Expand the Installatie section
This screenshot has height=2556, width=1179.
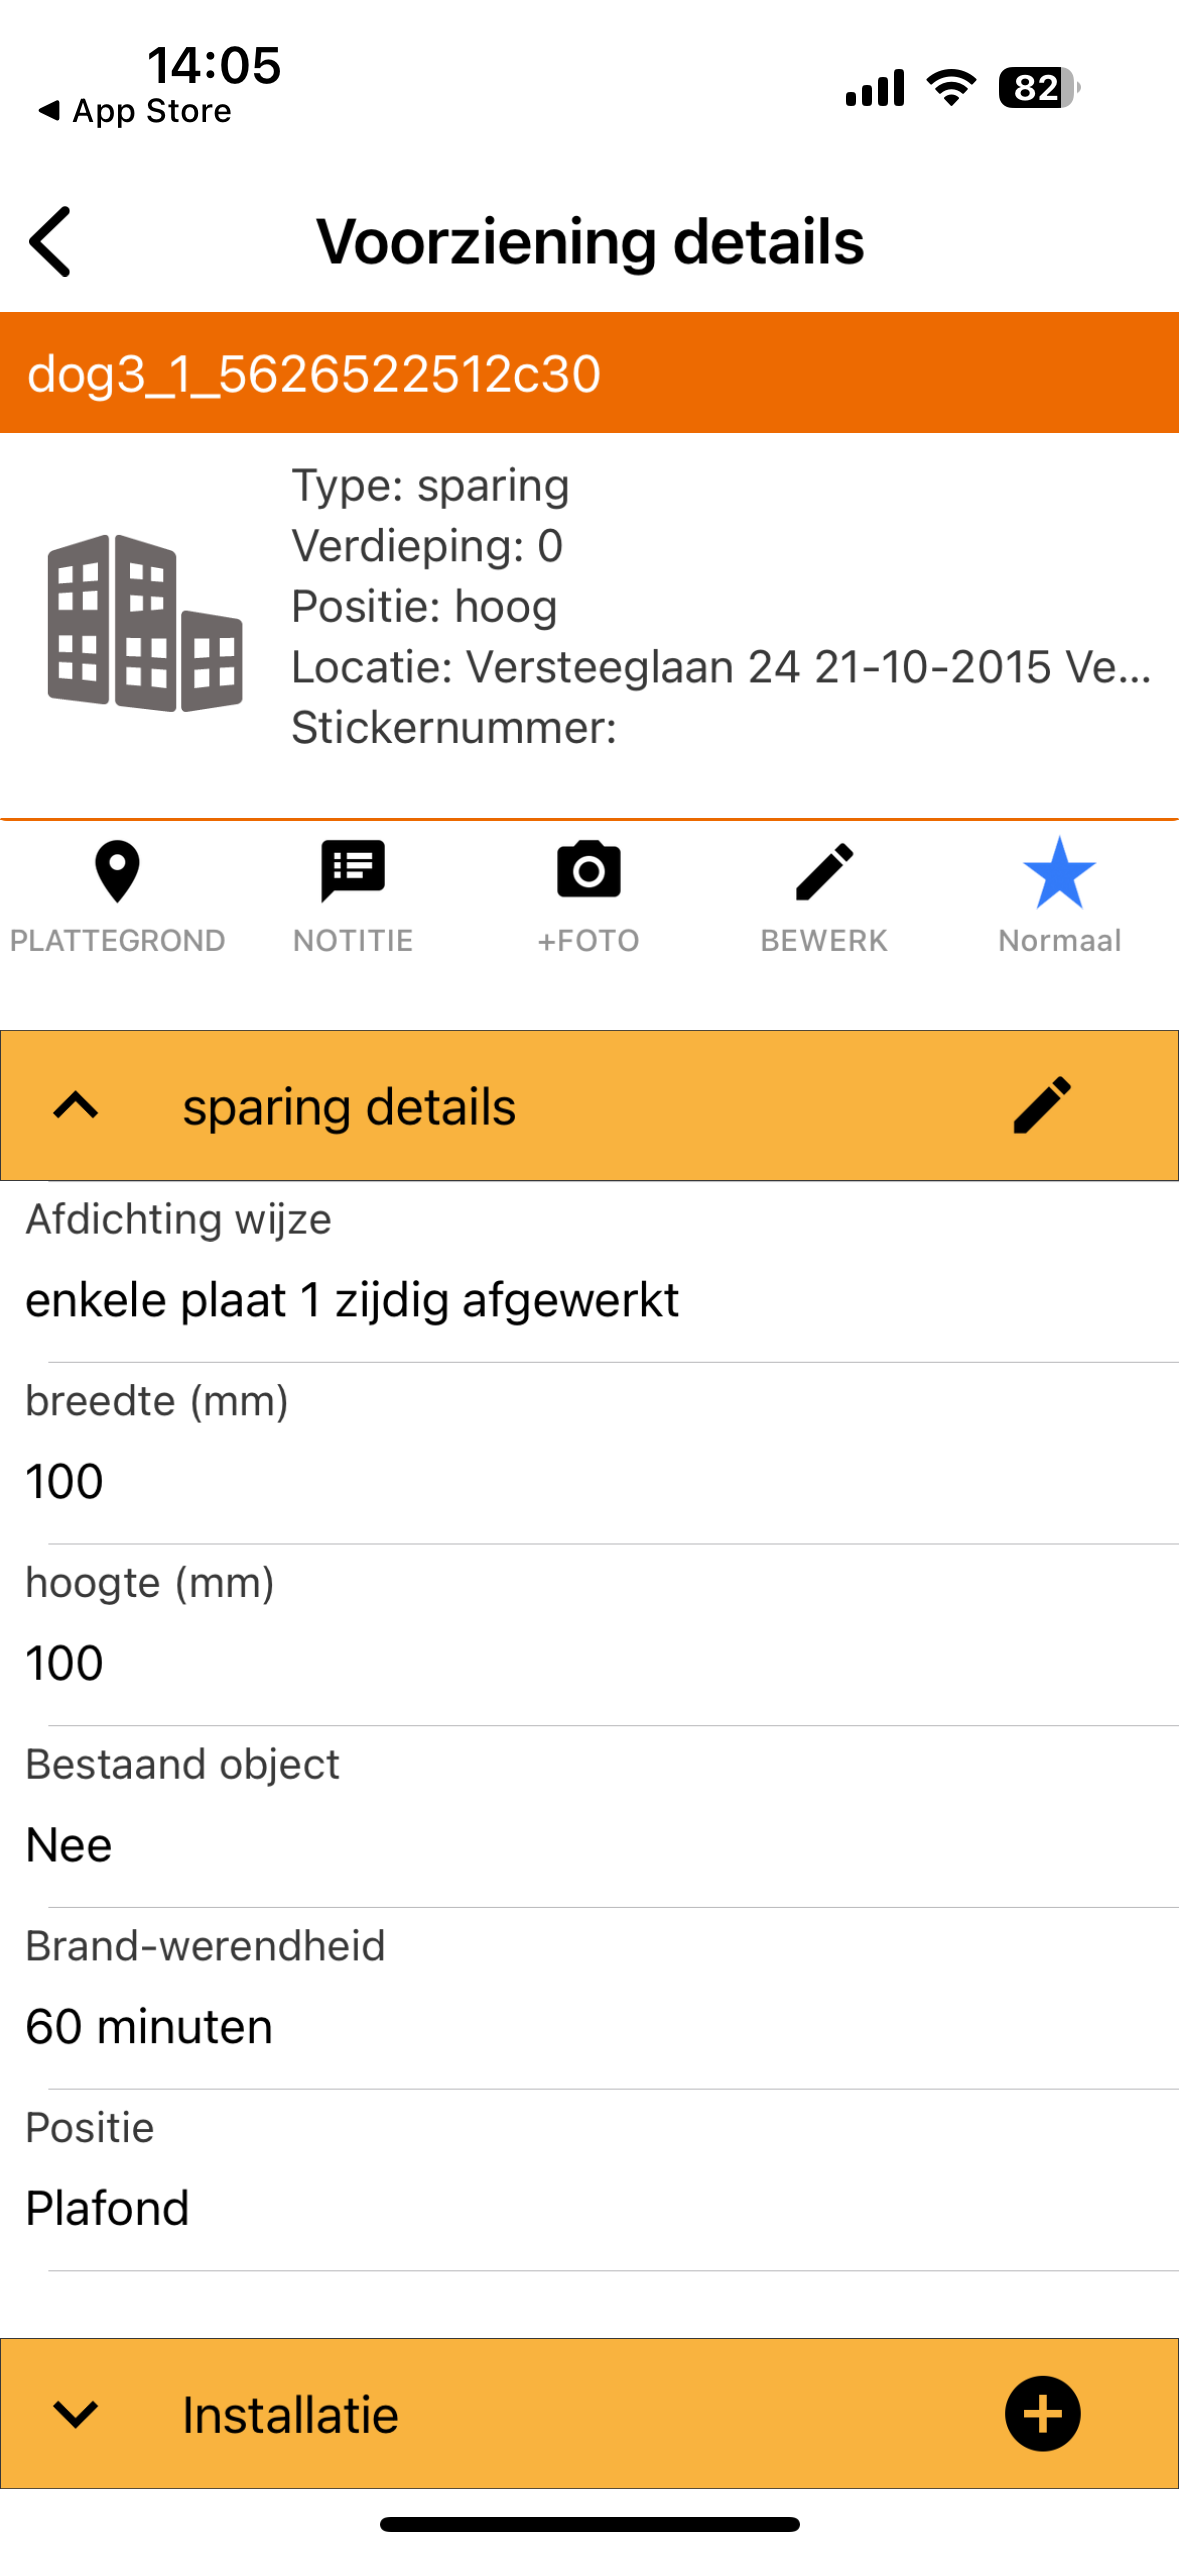pos(76,2413)
